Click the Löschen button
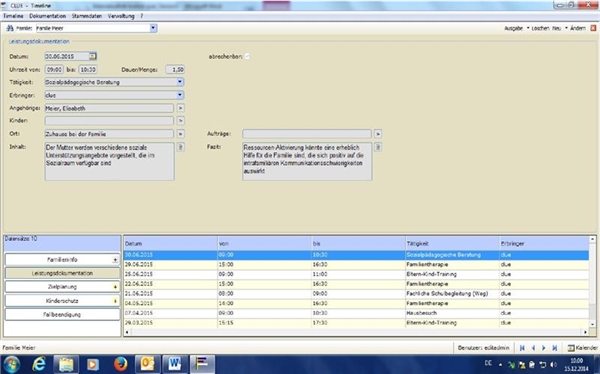Image resolution: width=600 pixels, height=374 pixels. point(540,28)
